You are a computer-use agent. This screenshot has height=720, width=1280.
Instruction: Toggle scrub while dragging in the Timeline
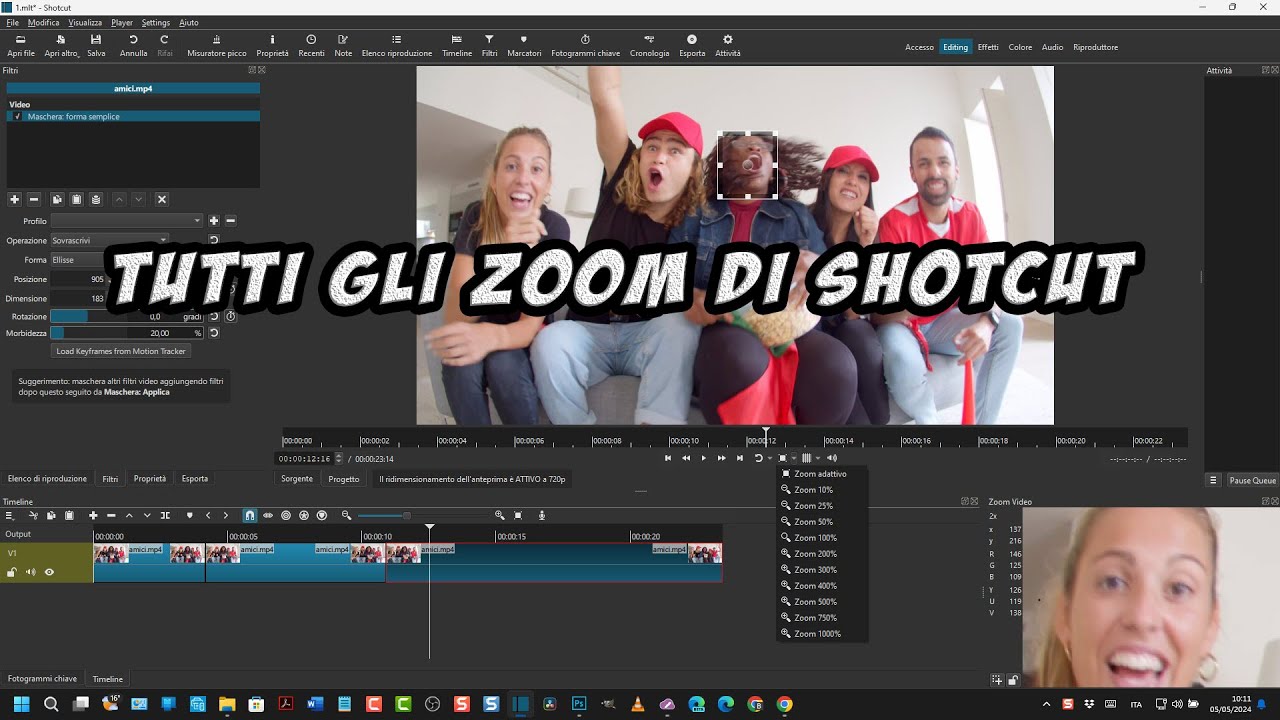click(268, 515)
